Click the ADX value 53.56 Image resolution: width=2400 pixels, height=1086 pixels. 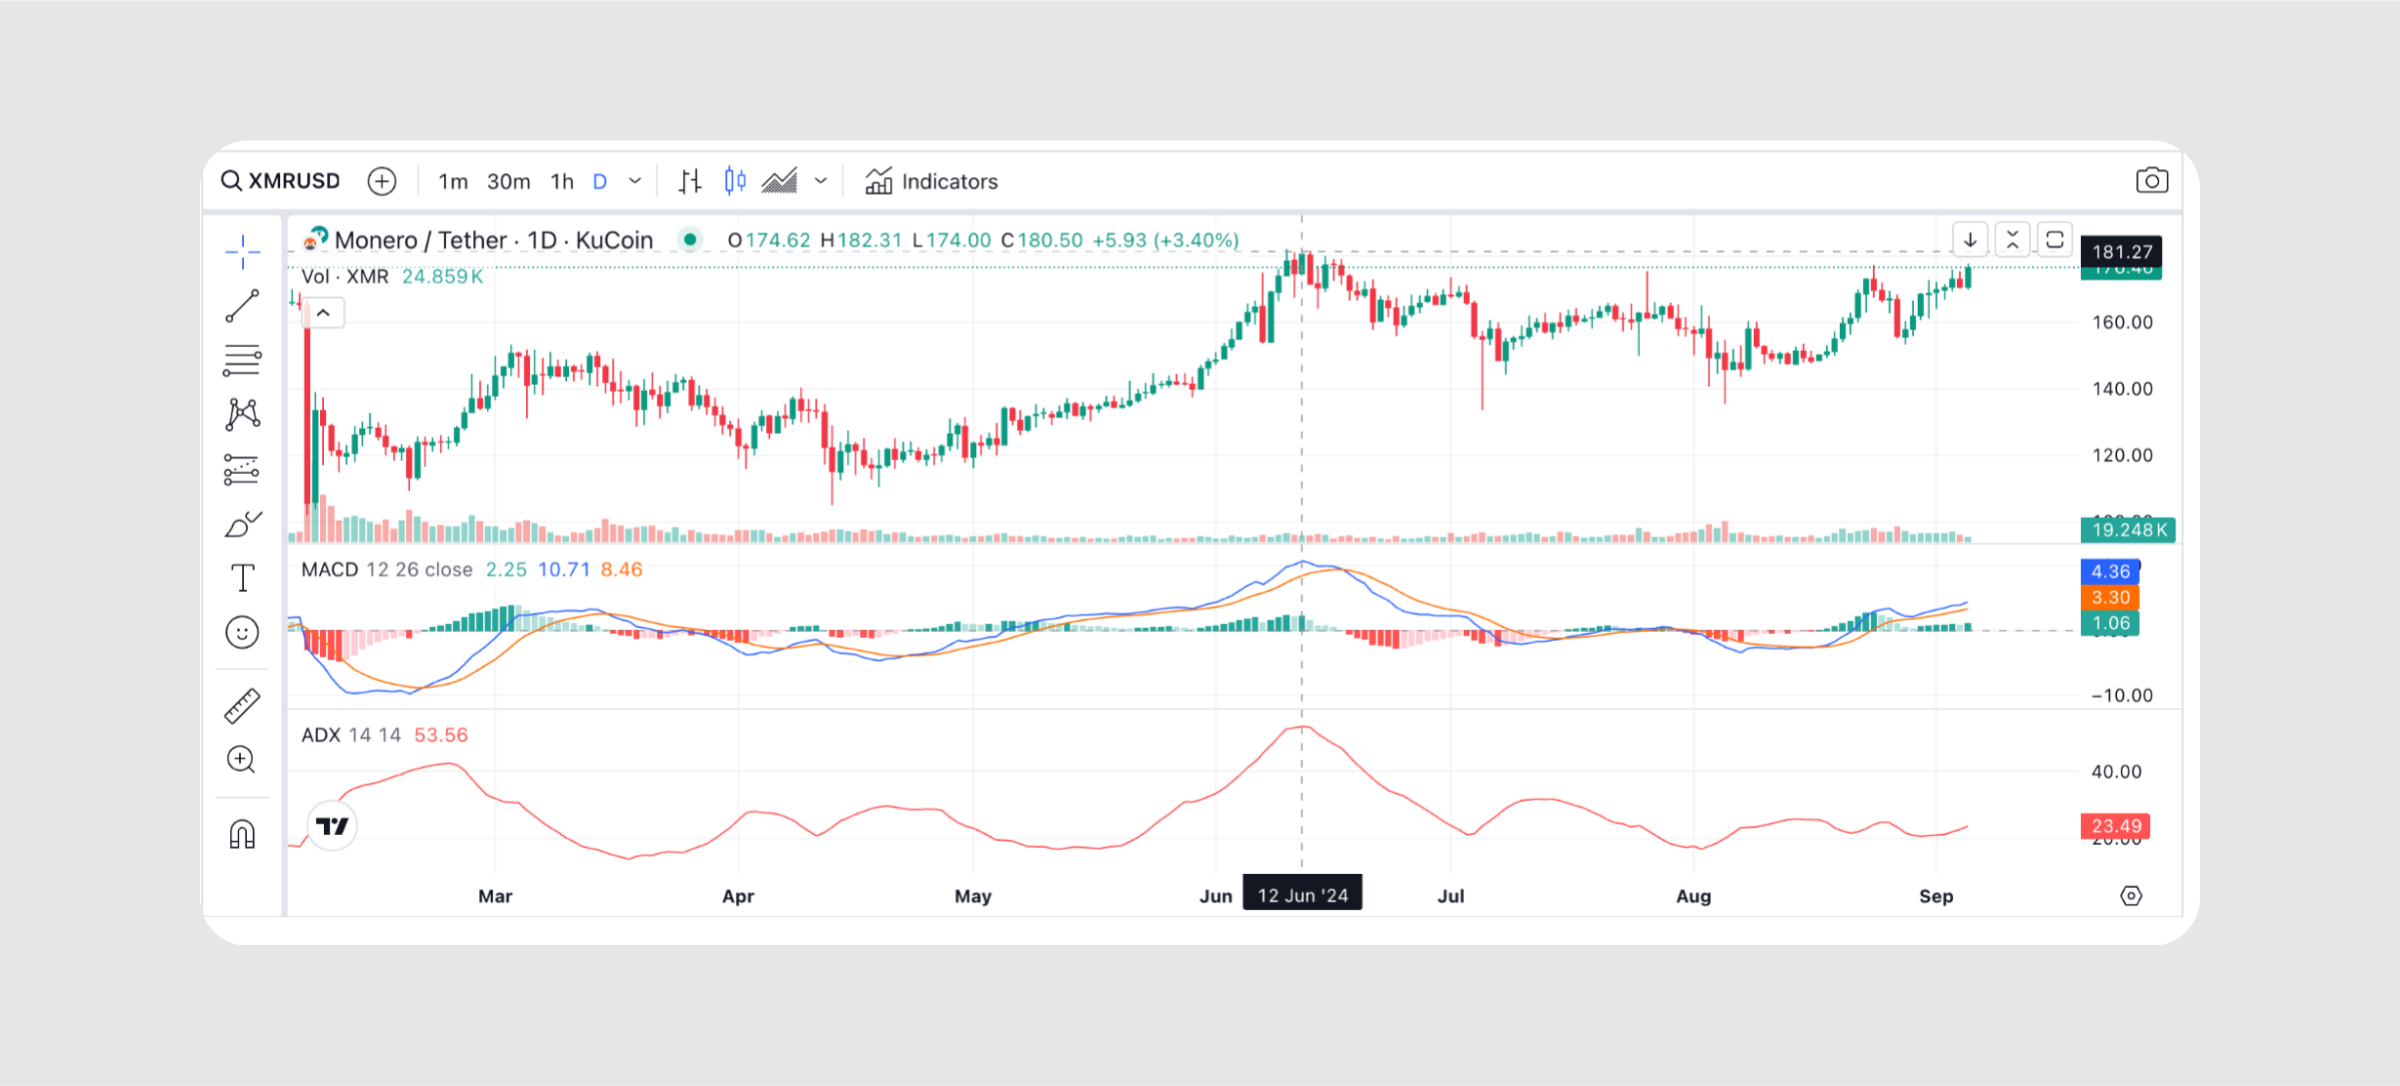[x=441, y=735]
